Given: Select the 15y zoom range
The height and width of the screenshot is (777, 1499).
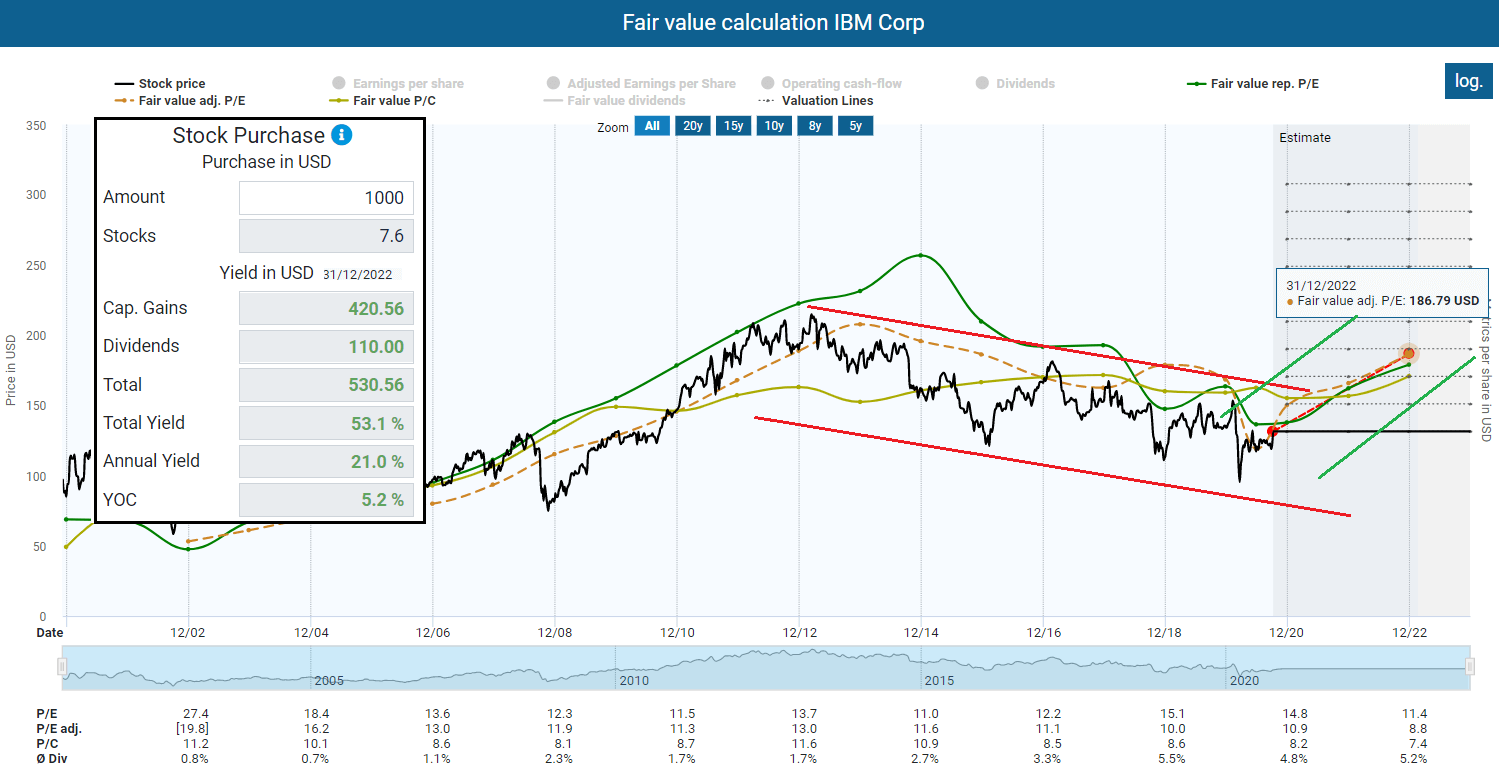Looking at the screenshot, I should click(x=733, y=126).
